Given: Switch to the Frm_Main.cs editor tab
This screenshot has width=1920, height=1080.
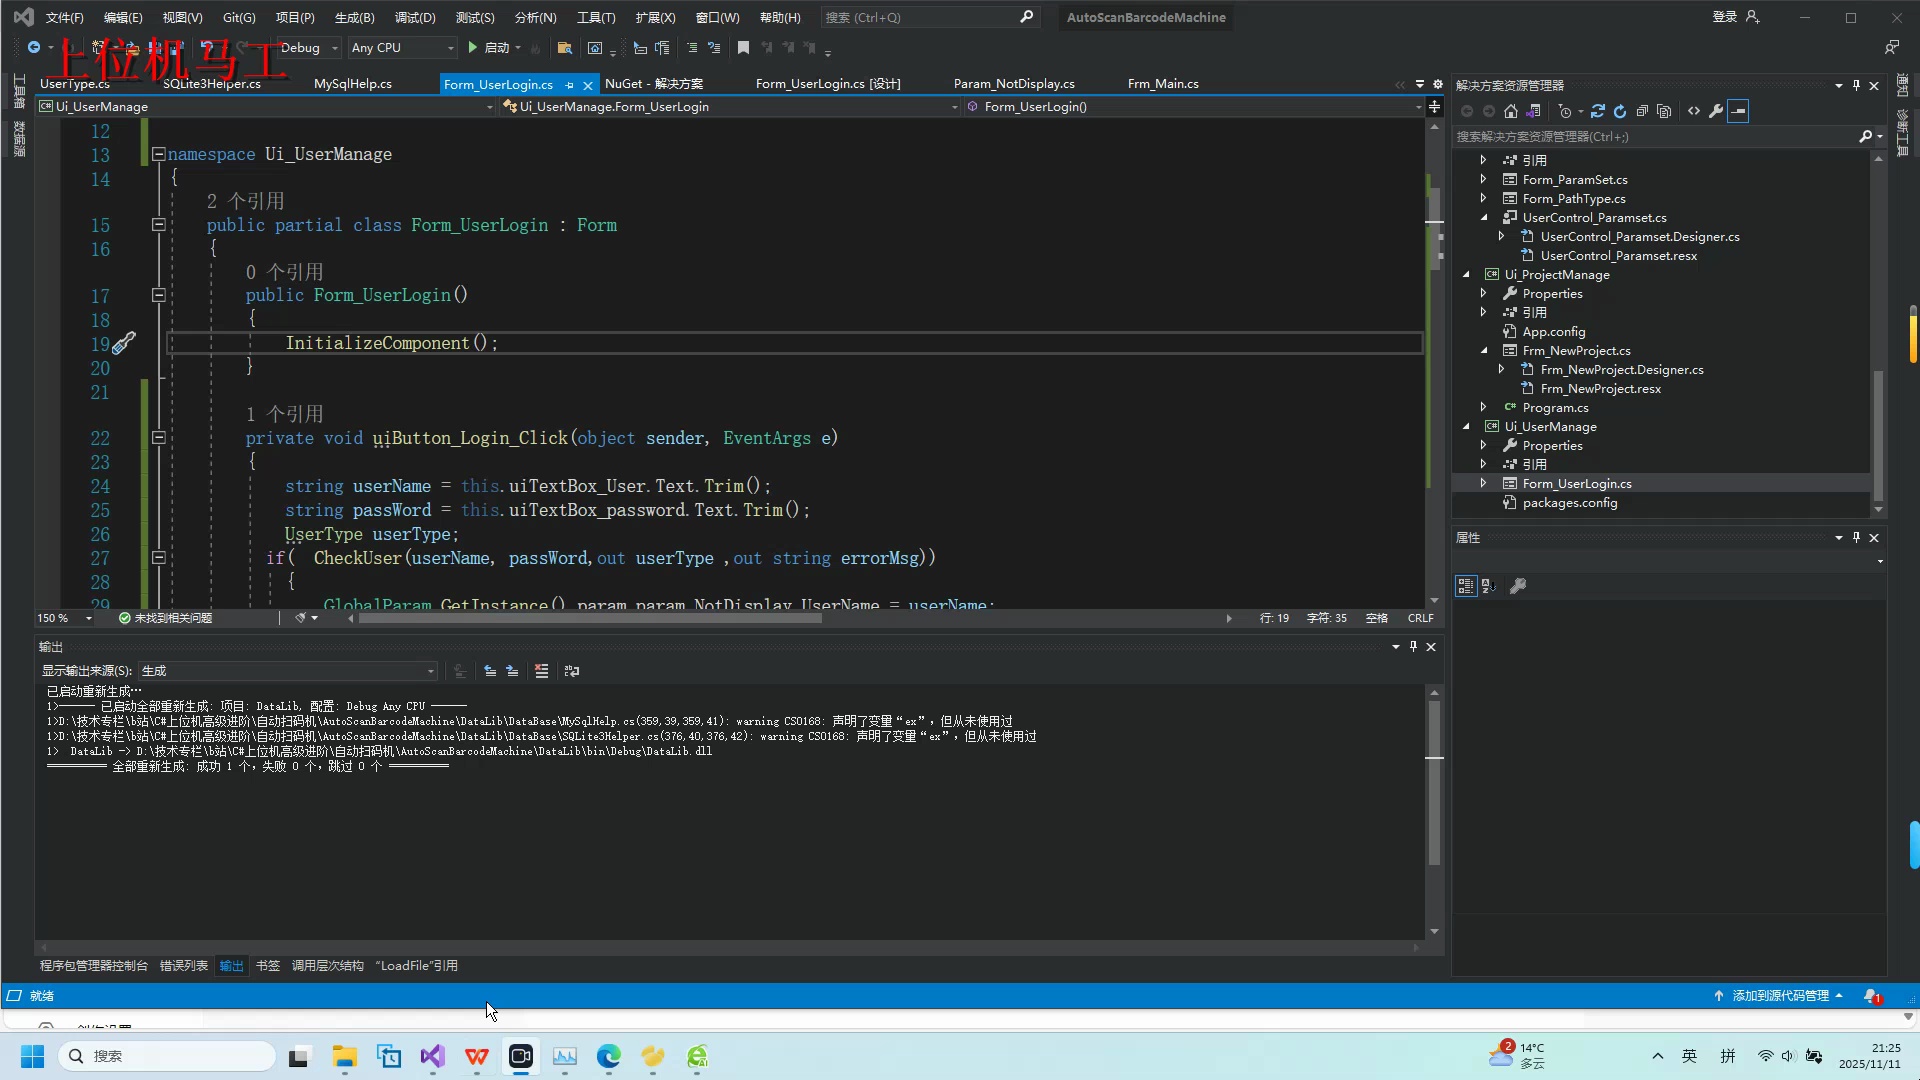Looking at the screenshot, I should (x=1163, y=84).
